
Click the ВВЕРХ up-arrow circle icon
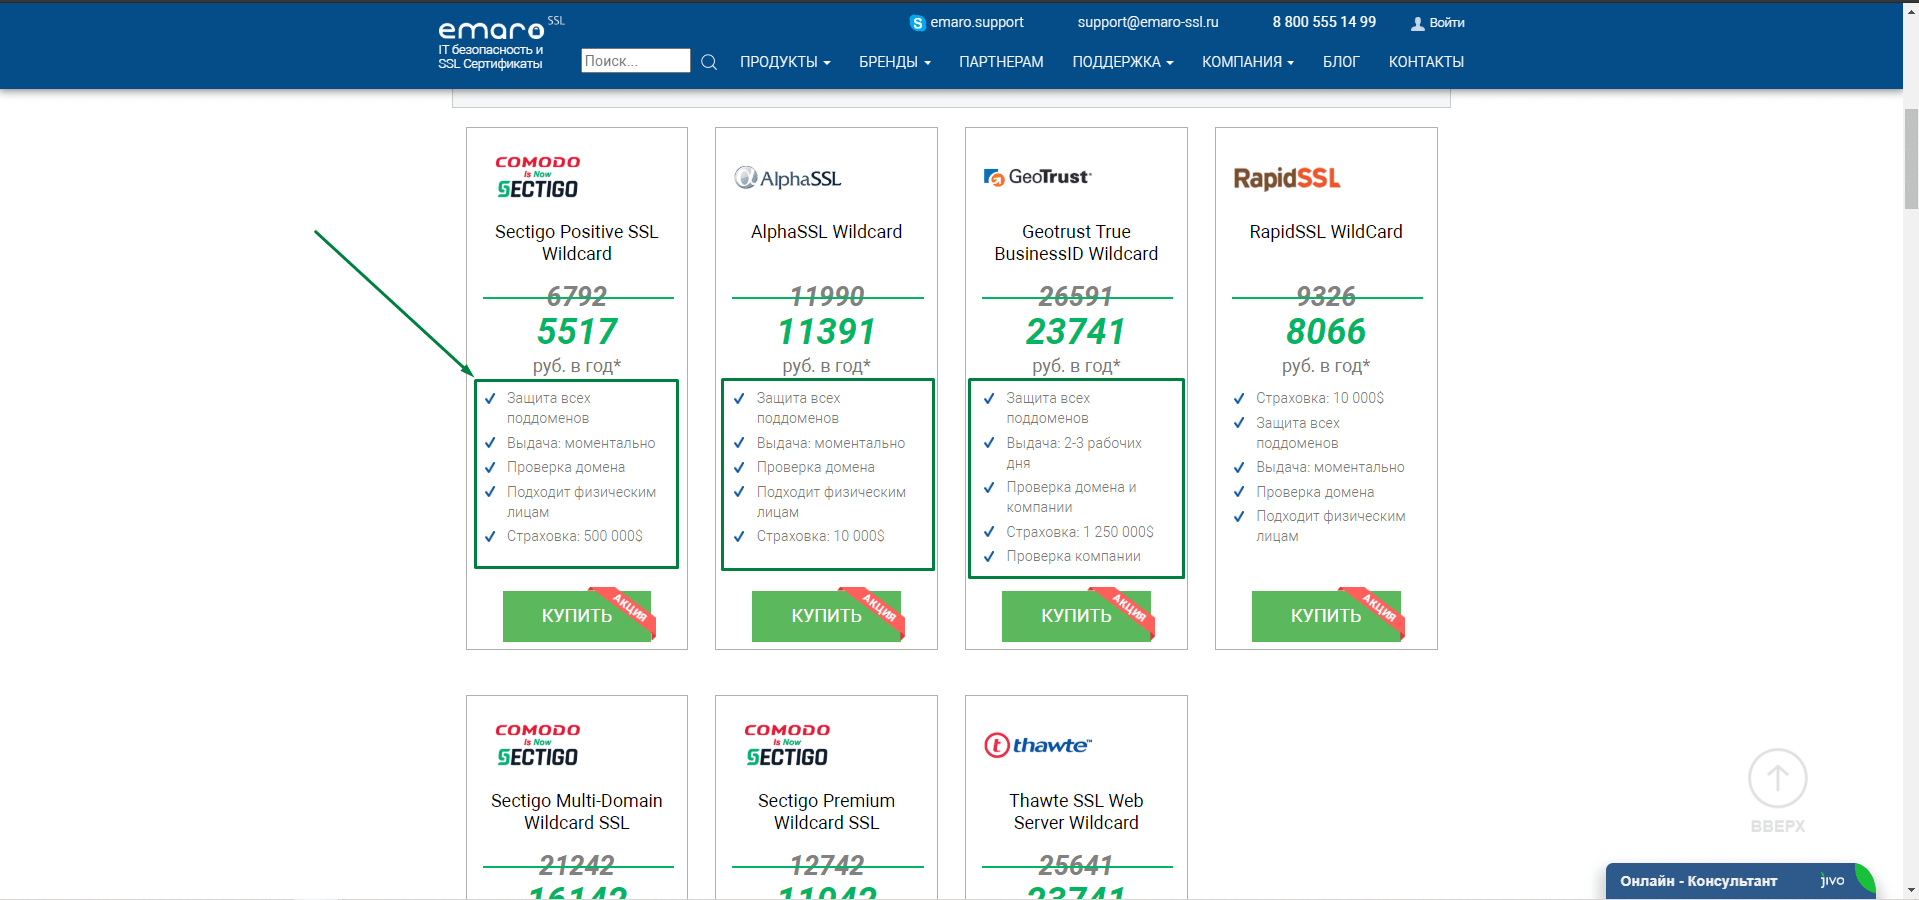[x=1777, y=778]
